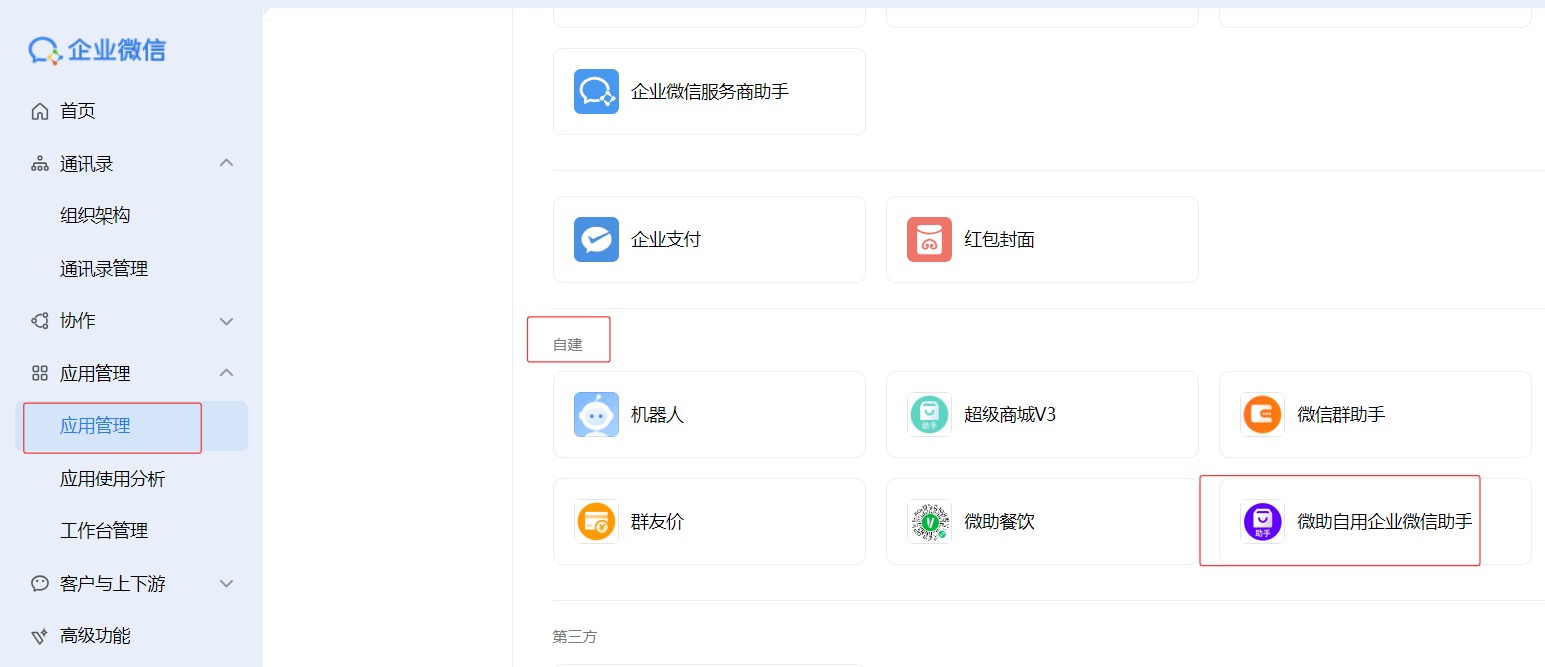The height and width of the screenshot is (667, 1545).
Task: Click the orange 群友价 app icon
Action: [x=596, y=521]
